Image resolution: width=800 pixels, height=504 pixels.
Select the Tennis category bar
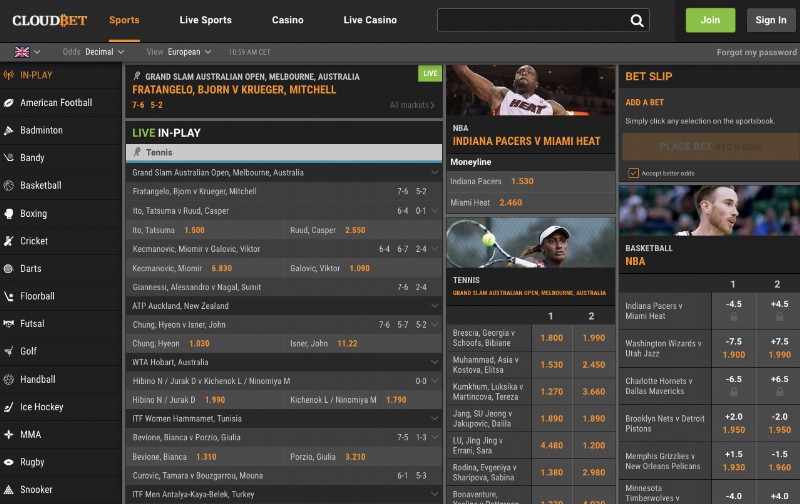tap(284, 153)
